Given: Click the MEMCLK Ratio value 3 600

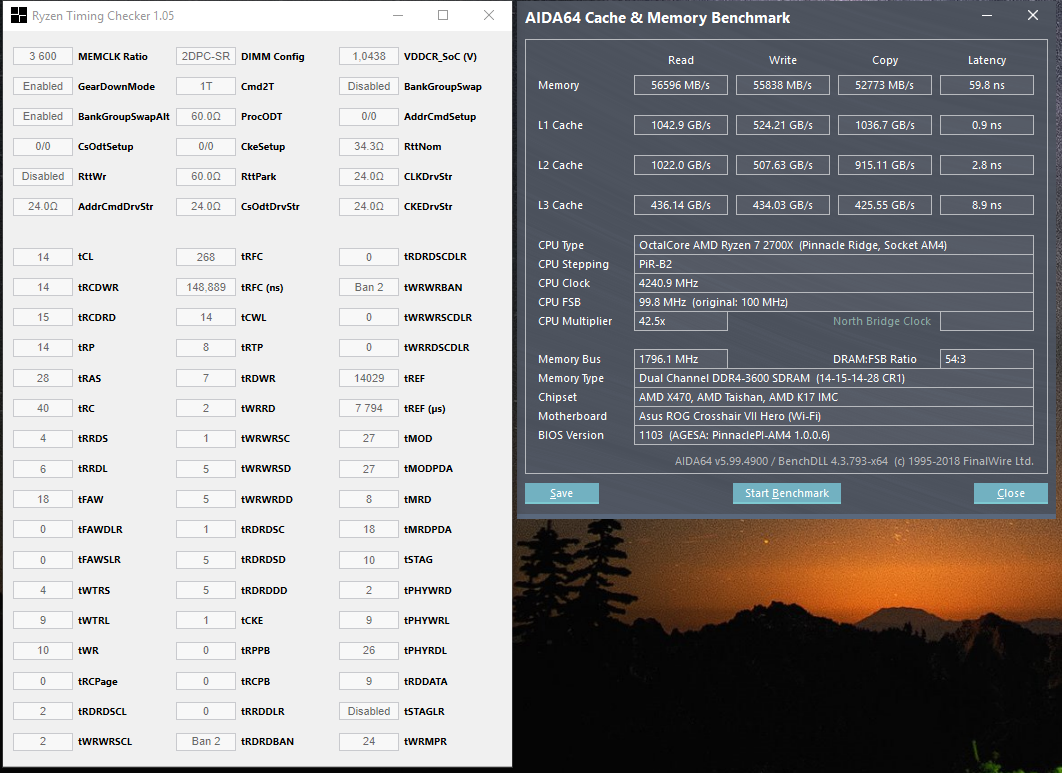Looking at the screenshot, I should (43, 56).
